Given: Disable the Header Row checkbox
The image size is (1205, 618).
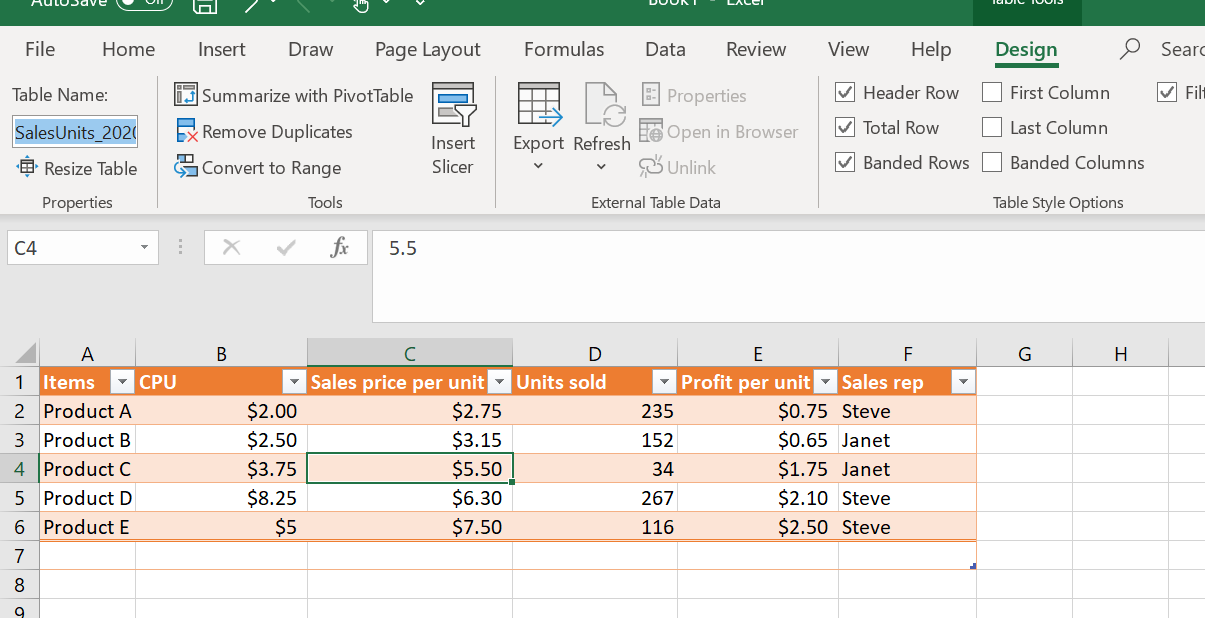Looking at the screenshot, I should tap(845, 93).
